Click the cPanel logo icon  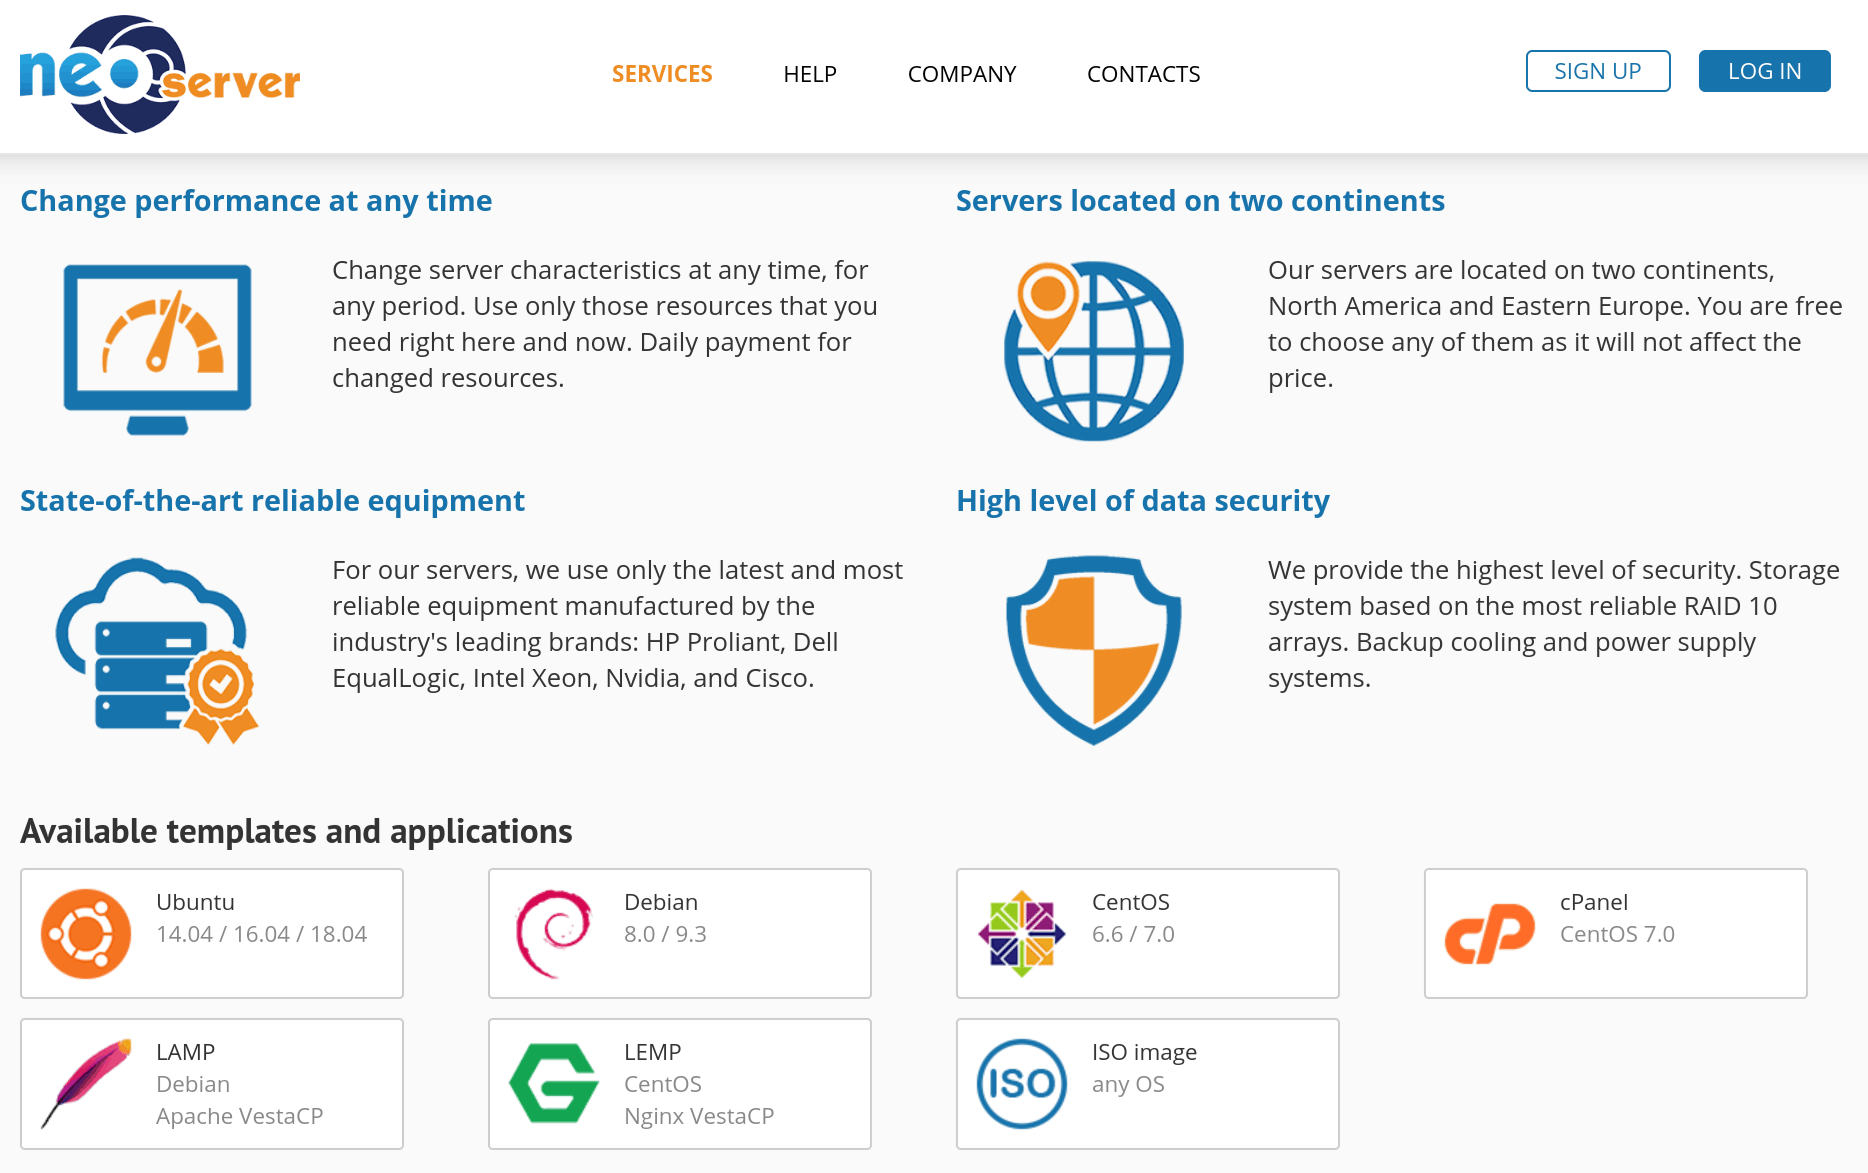(1490, 934)
